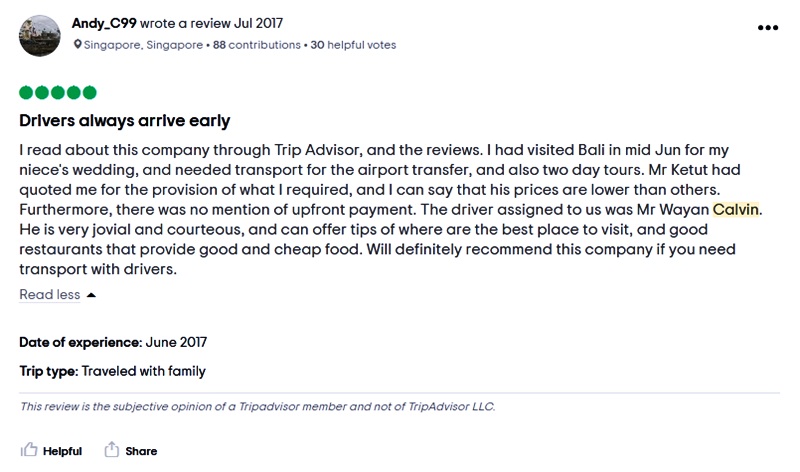Image resolution: width=800 pixels, height=472 pixels.
Task: Click the 'Read less' link
Action: (x=50, y=295)
